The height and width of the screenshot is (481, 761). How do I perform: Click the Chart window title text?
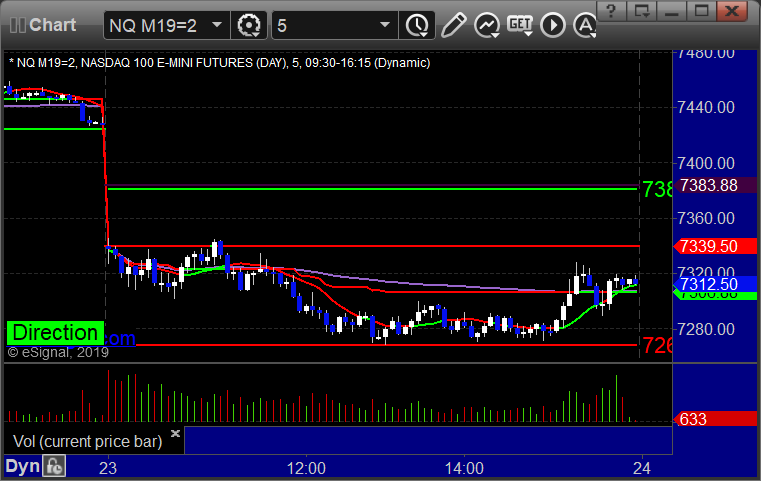[52, 25]
